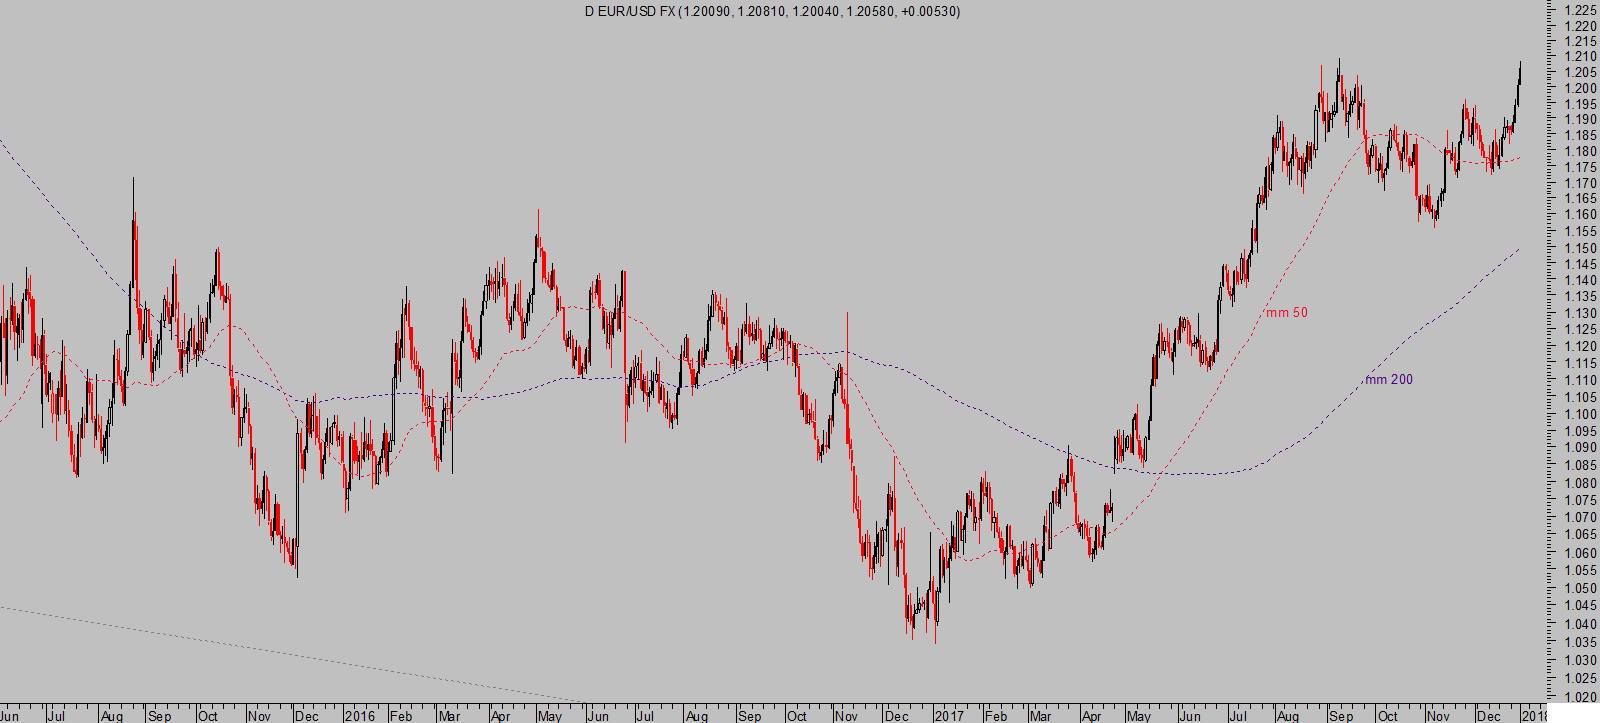Click the +0.00530 change value in title
This screenshot has width=1600, height=723.
click(x=930, y=12)
